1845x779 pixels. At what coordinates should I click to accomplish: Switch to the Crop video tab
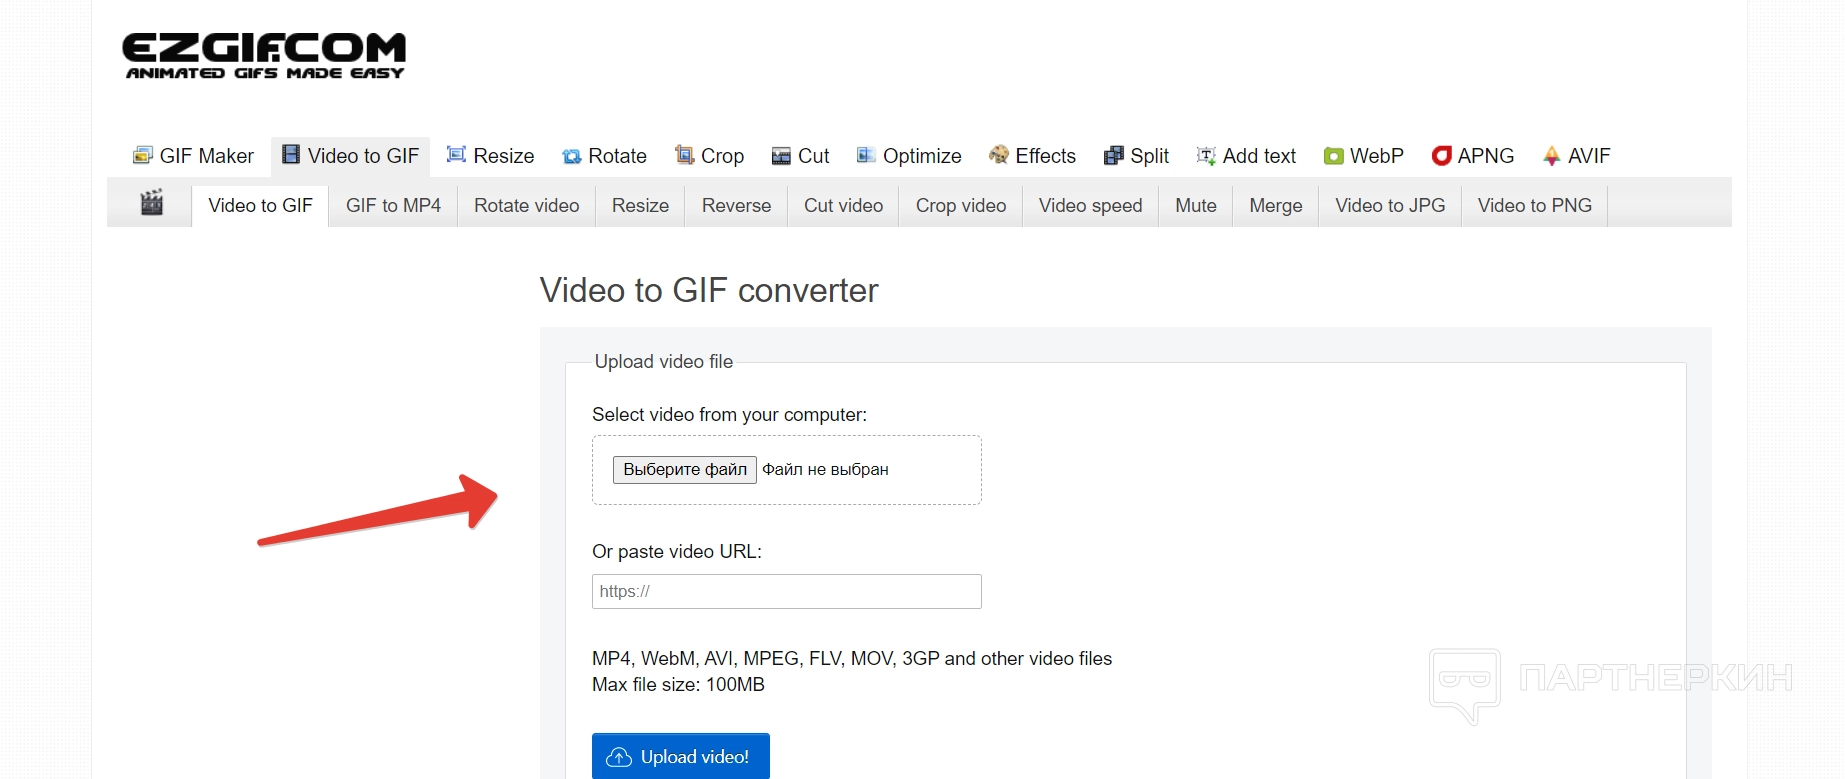pos(961,205)
